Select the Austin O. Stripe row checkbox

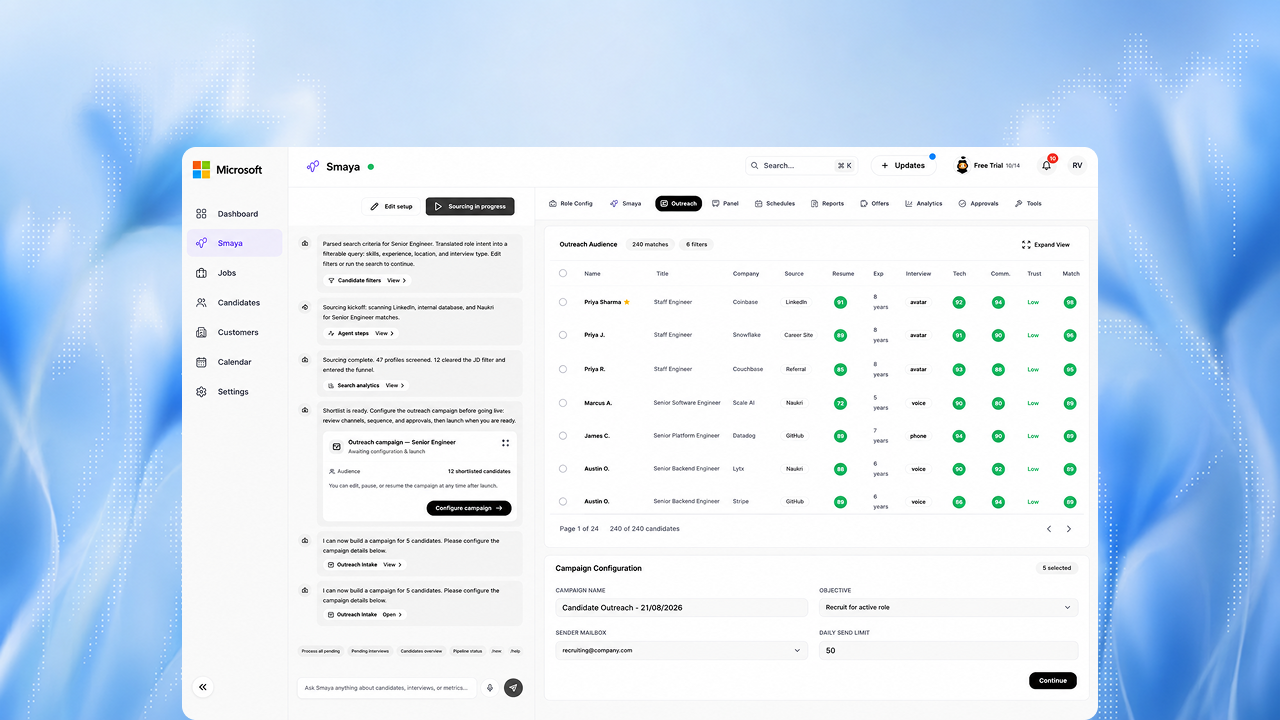[x=563, y=502]
